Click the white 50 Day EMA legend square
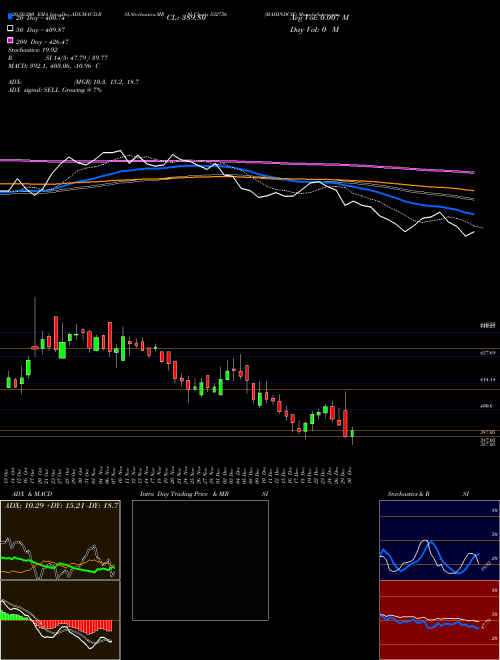This screenshot has width=500, height=660. (11, 29)
